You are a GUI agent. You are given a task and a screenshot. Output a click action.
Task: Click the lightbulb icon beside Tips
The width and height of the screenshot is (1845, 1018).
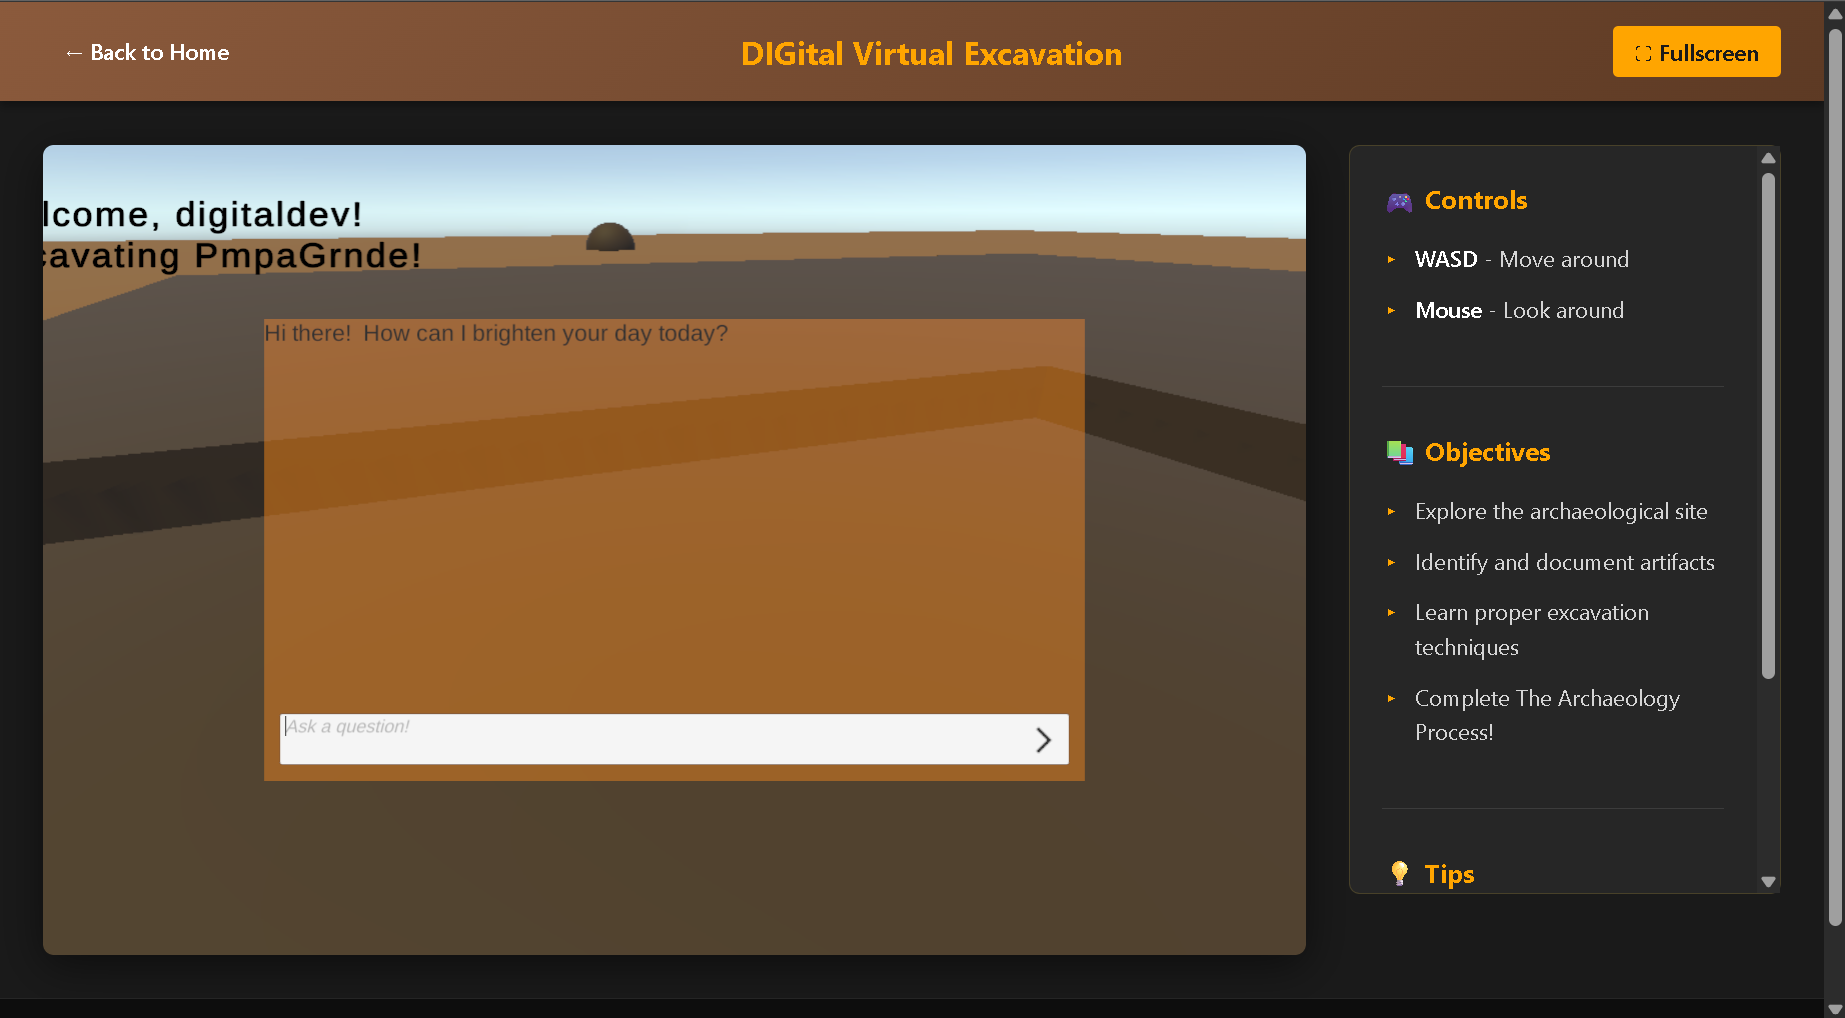click(1399, 874)
